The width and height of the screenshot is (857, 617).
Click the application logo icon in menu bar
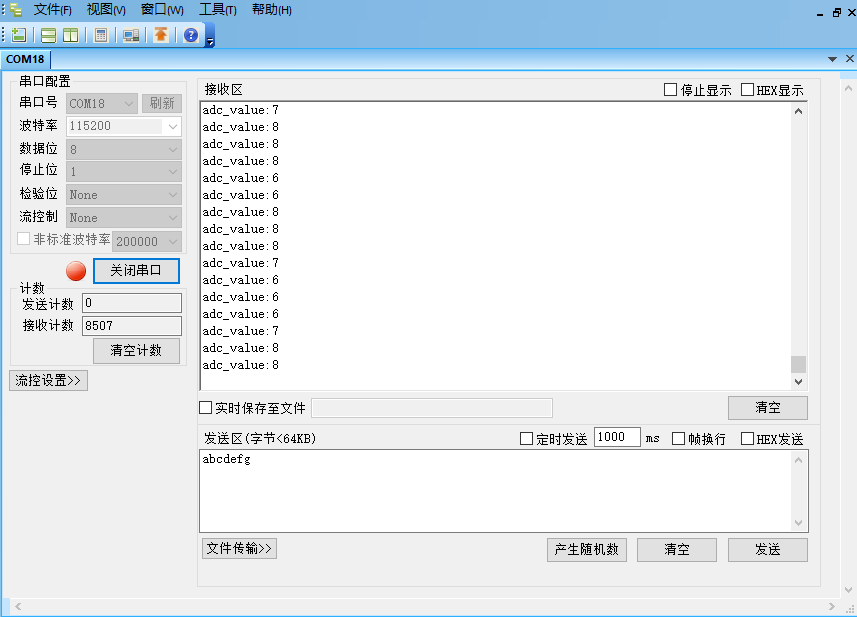pos(16,10)
